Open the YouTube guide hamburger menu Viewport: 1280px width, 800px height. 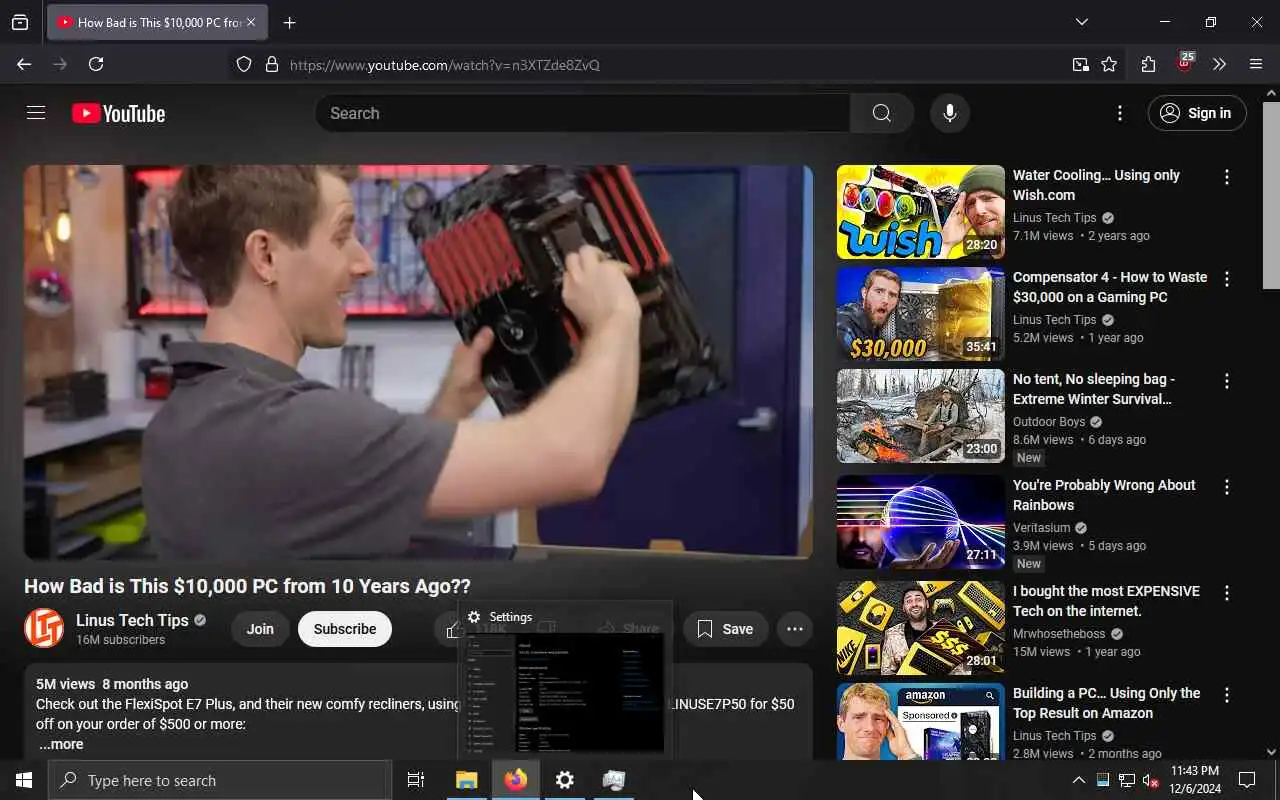click(x=36, y=113)
